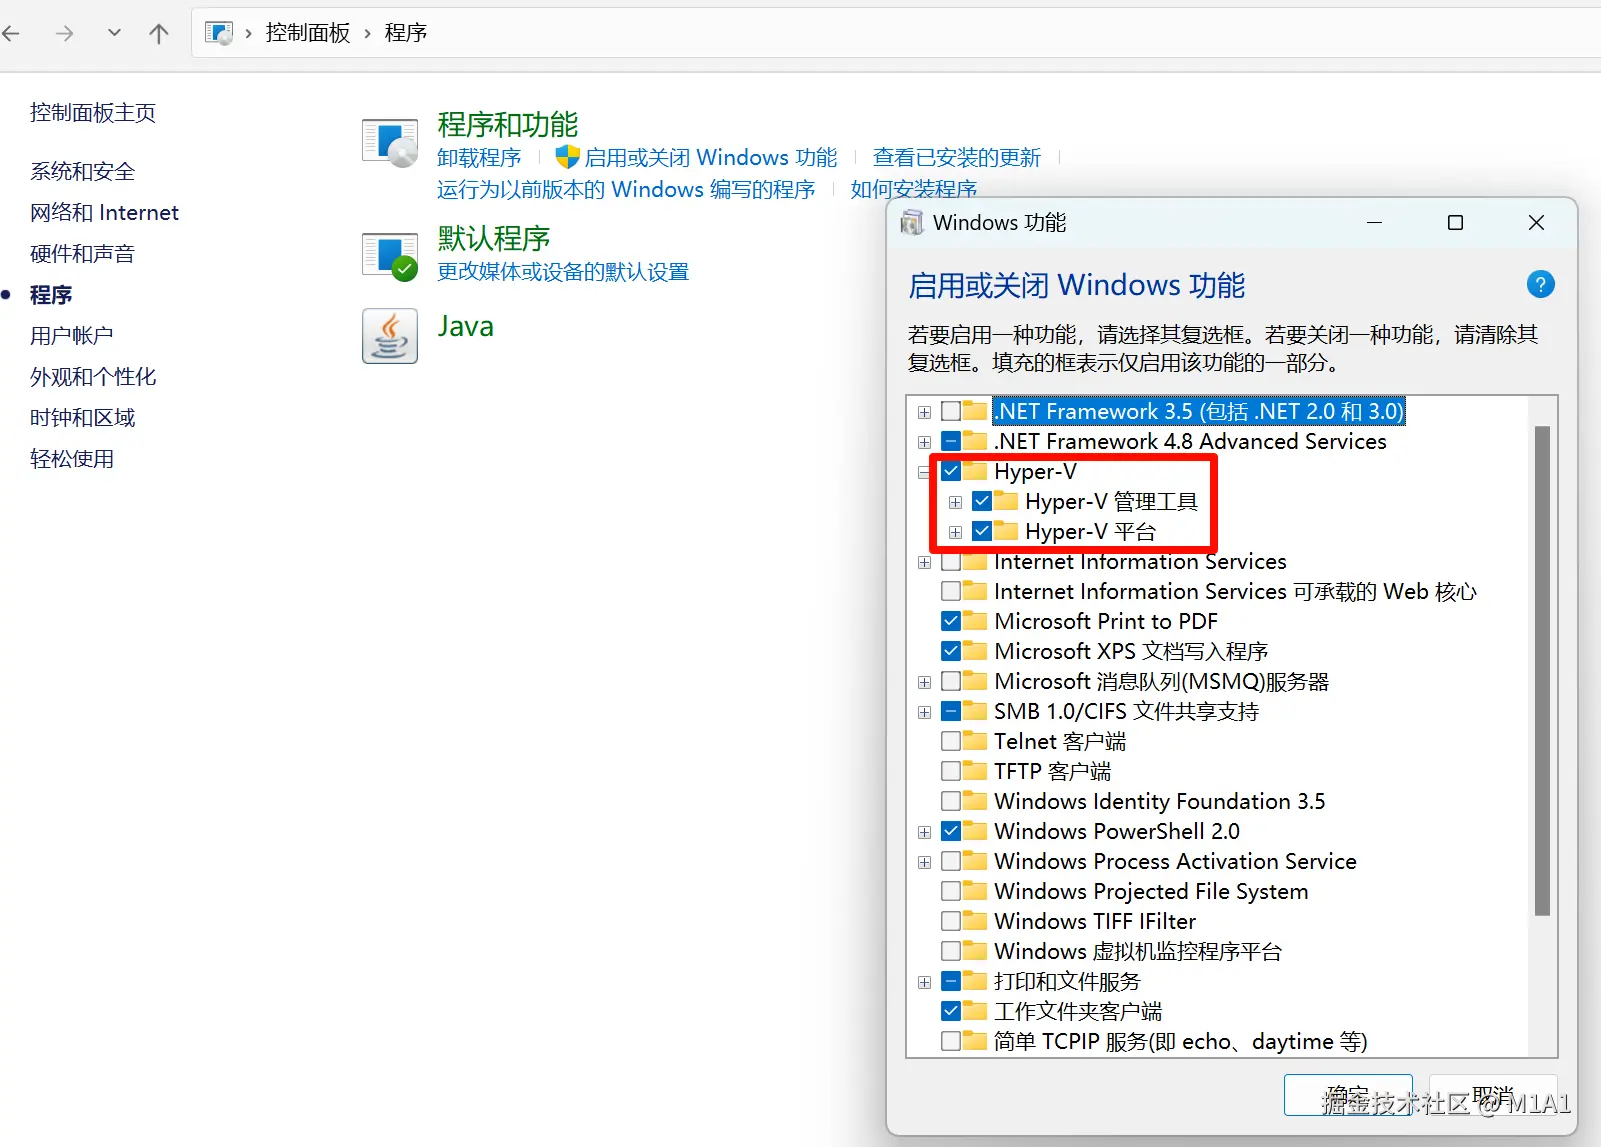Click the back arrow in navigation bar
Screen dimensions: 1601x1147
(x=12, y=33)
